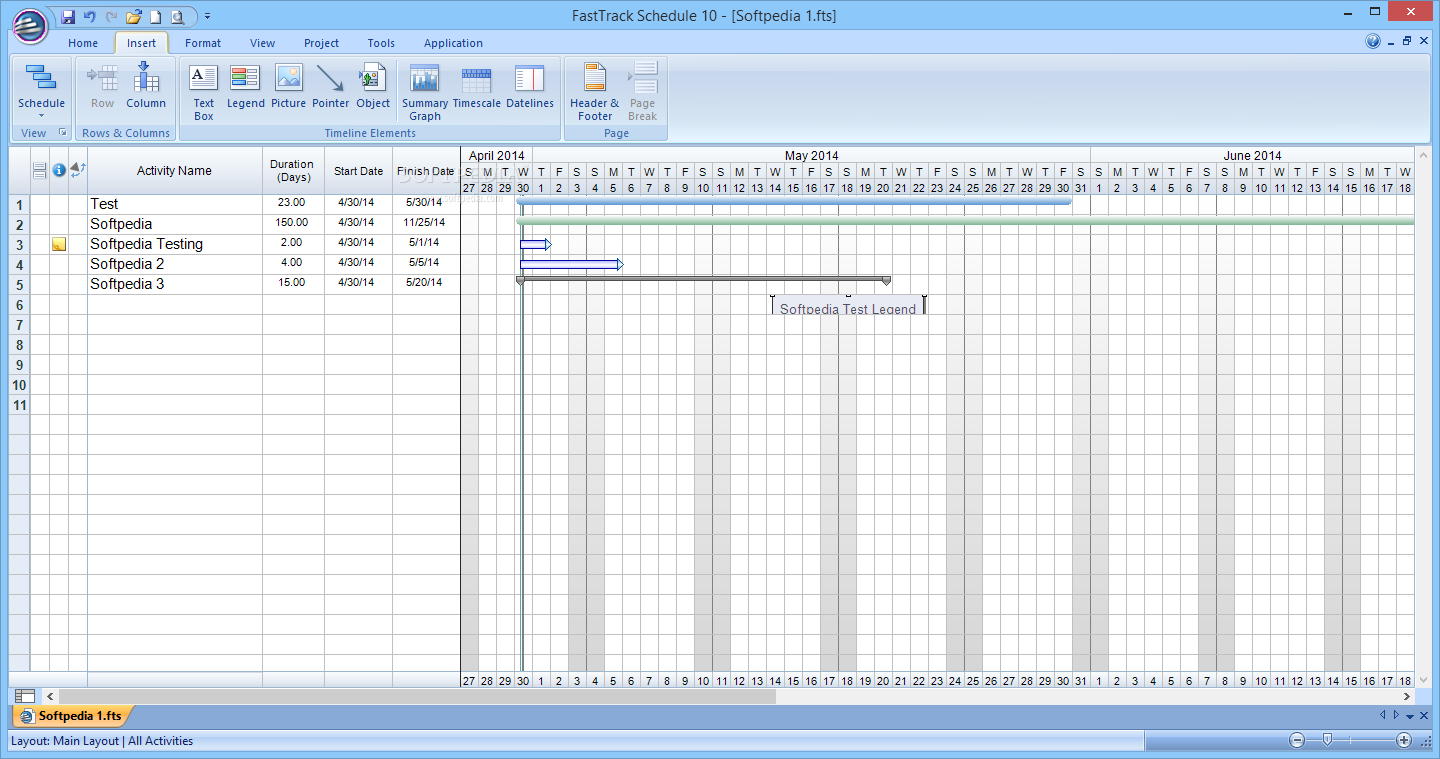Select row number 6 header
1440x759 pixels.
point(19,305)
